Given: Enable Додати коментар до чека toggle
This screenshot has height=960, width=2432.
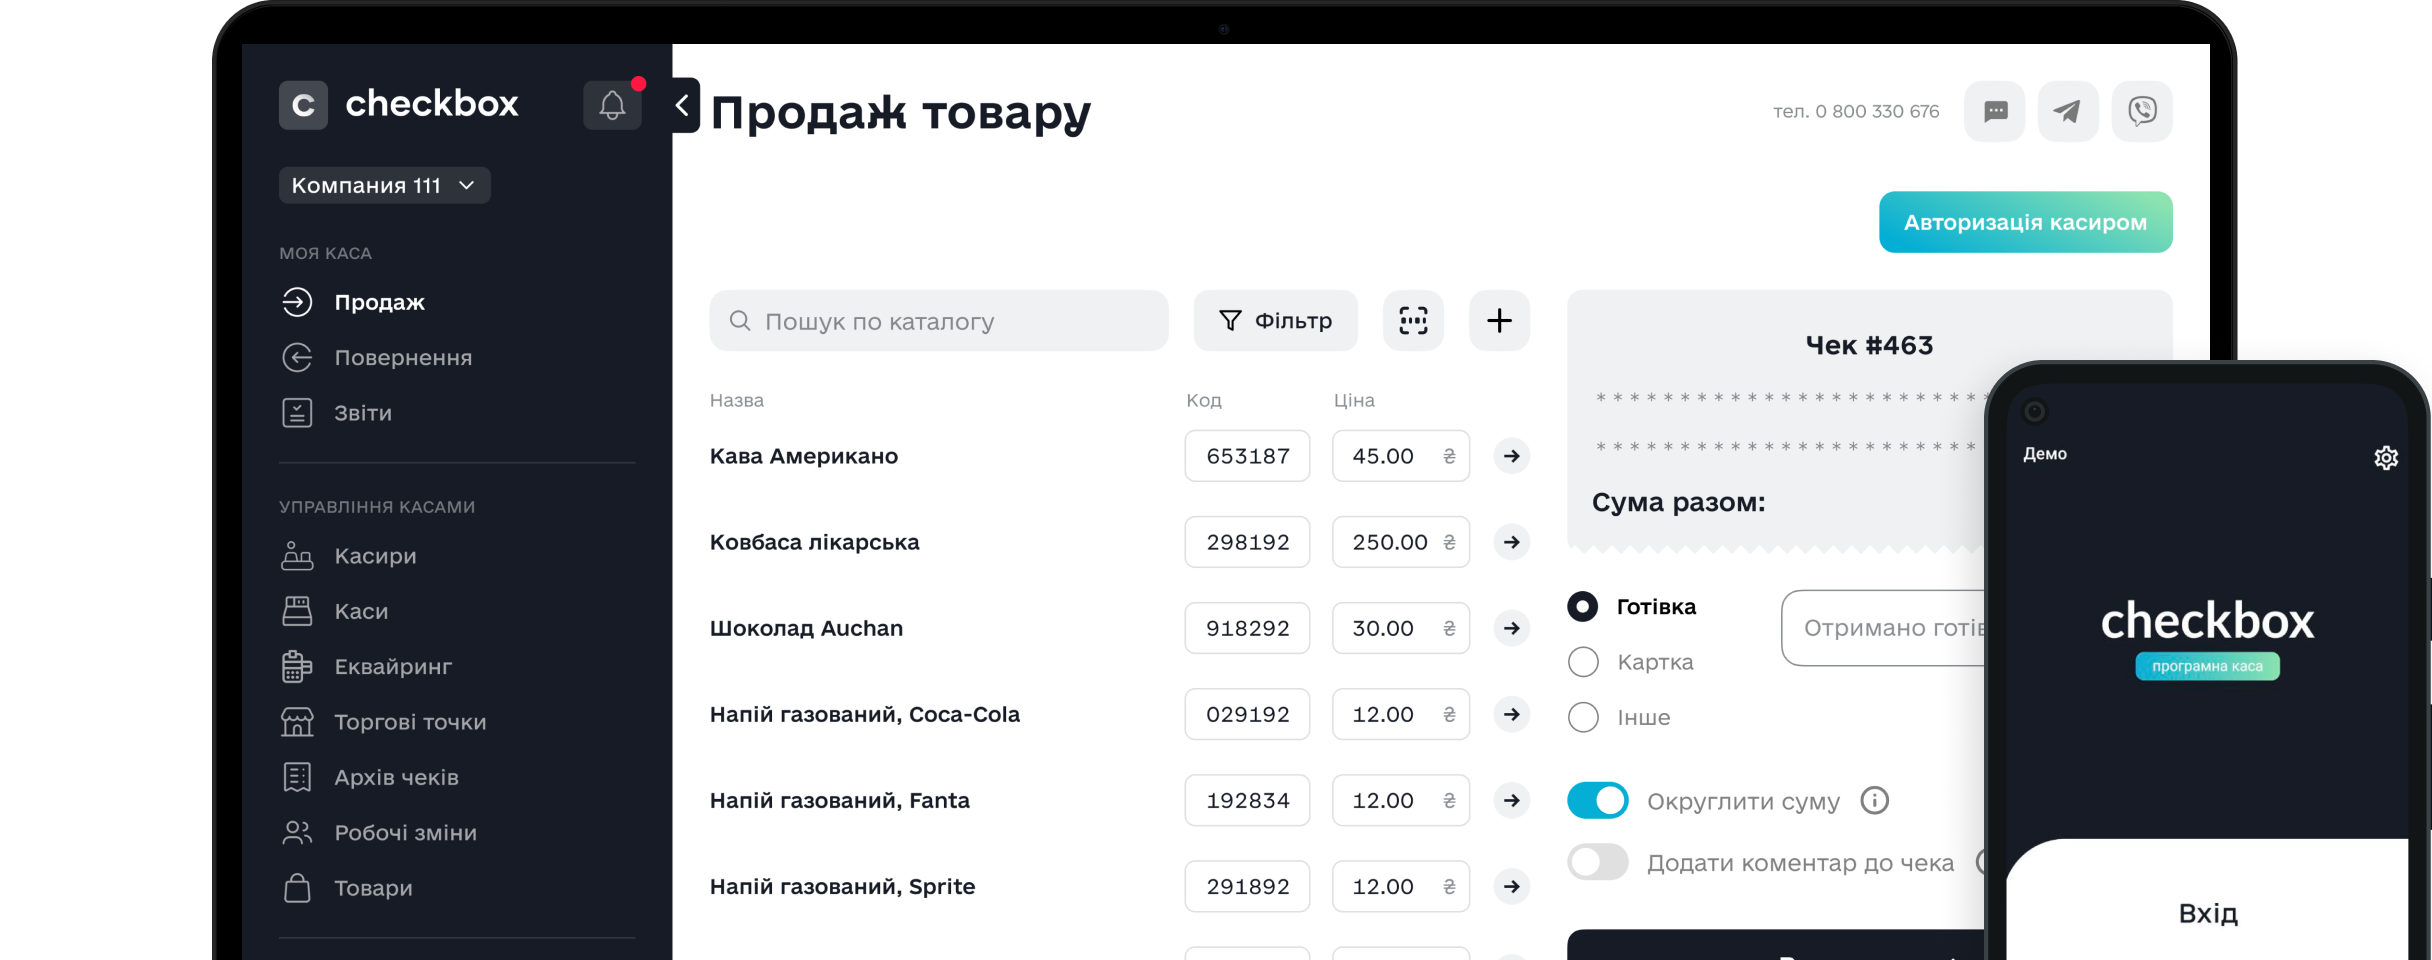Looking at the screenshot, I should point(1597,862).
